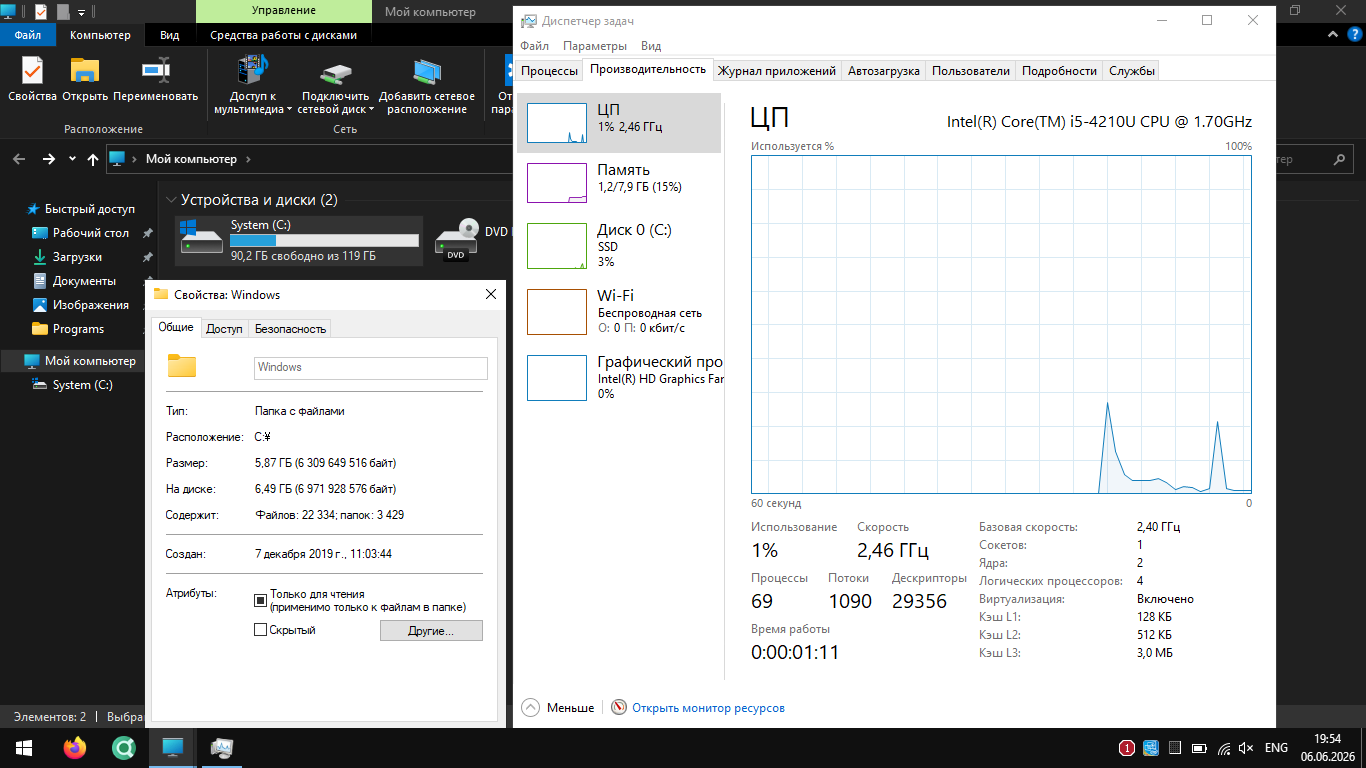
Task: Go forward with Explorer's forward arrow
Action: (48, 159)
